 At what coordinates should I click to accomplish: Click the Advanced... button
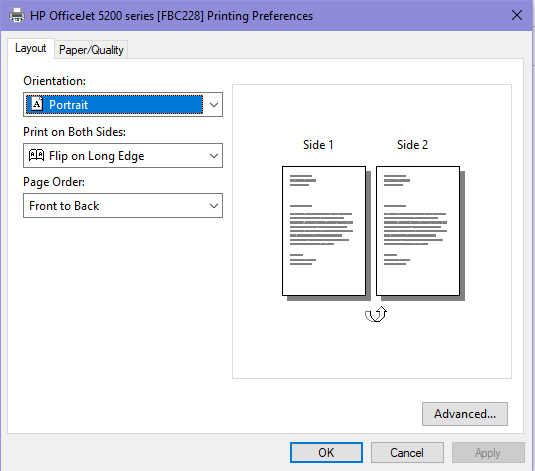coord(465,414)
